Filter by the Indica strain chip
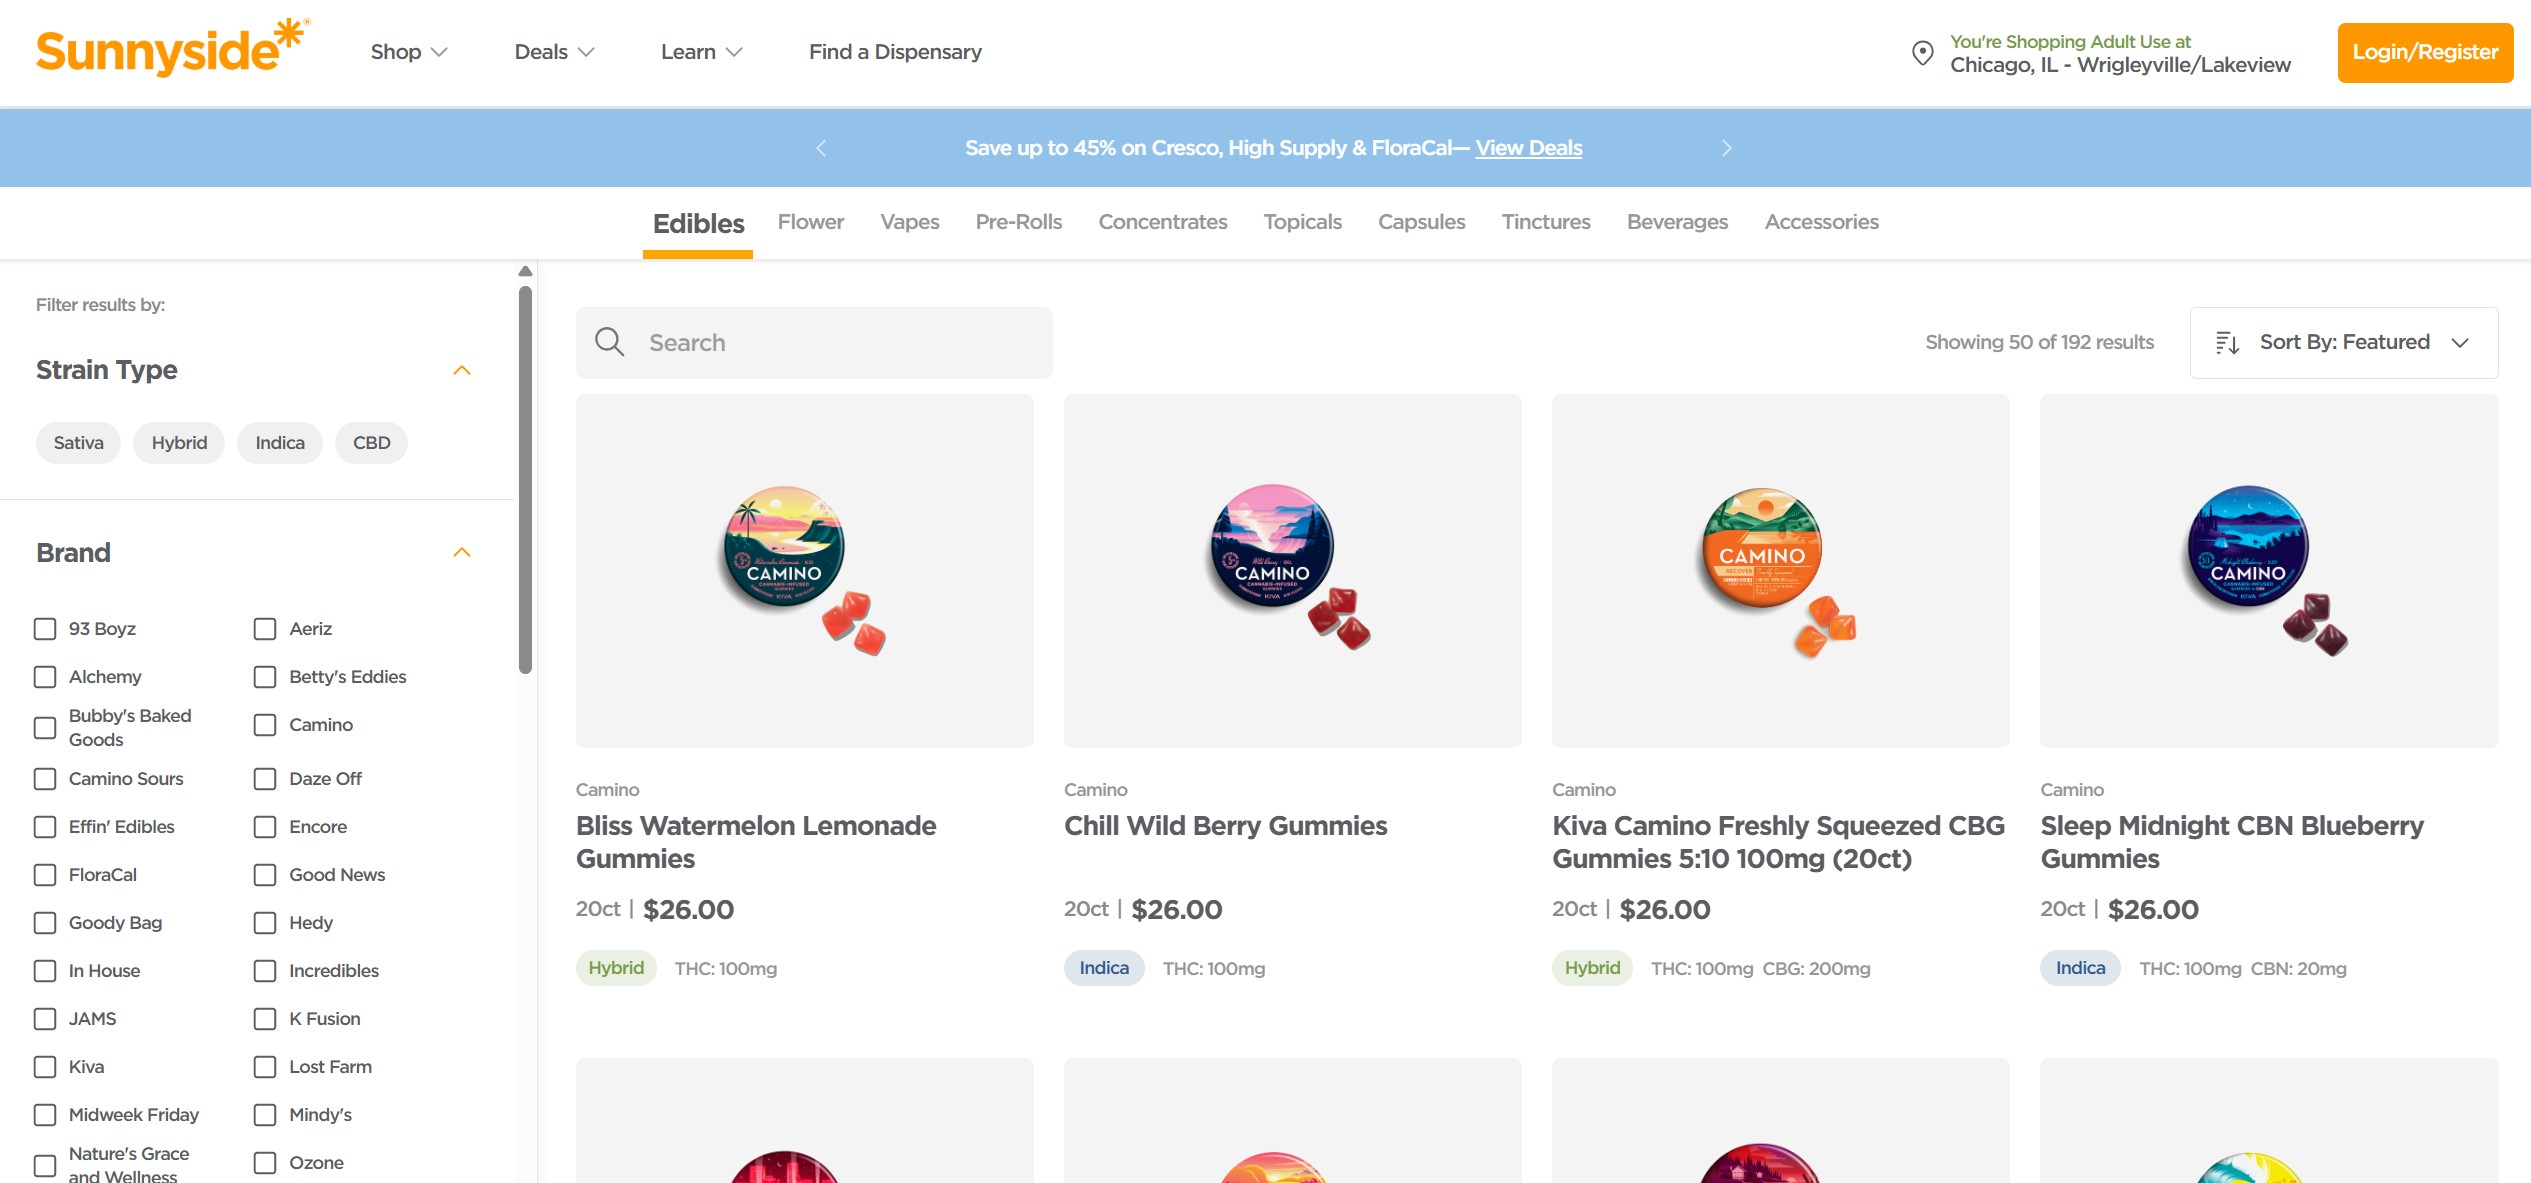Viewport: 2531px width, 1183px height. pyautogui.click(x=279, y=443)
